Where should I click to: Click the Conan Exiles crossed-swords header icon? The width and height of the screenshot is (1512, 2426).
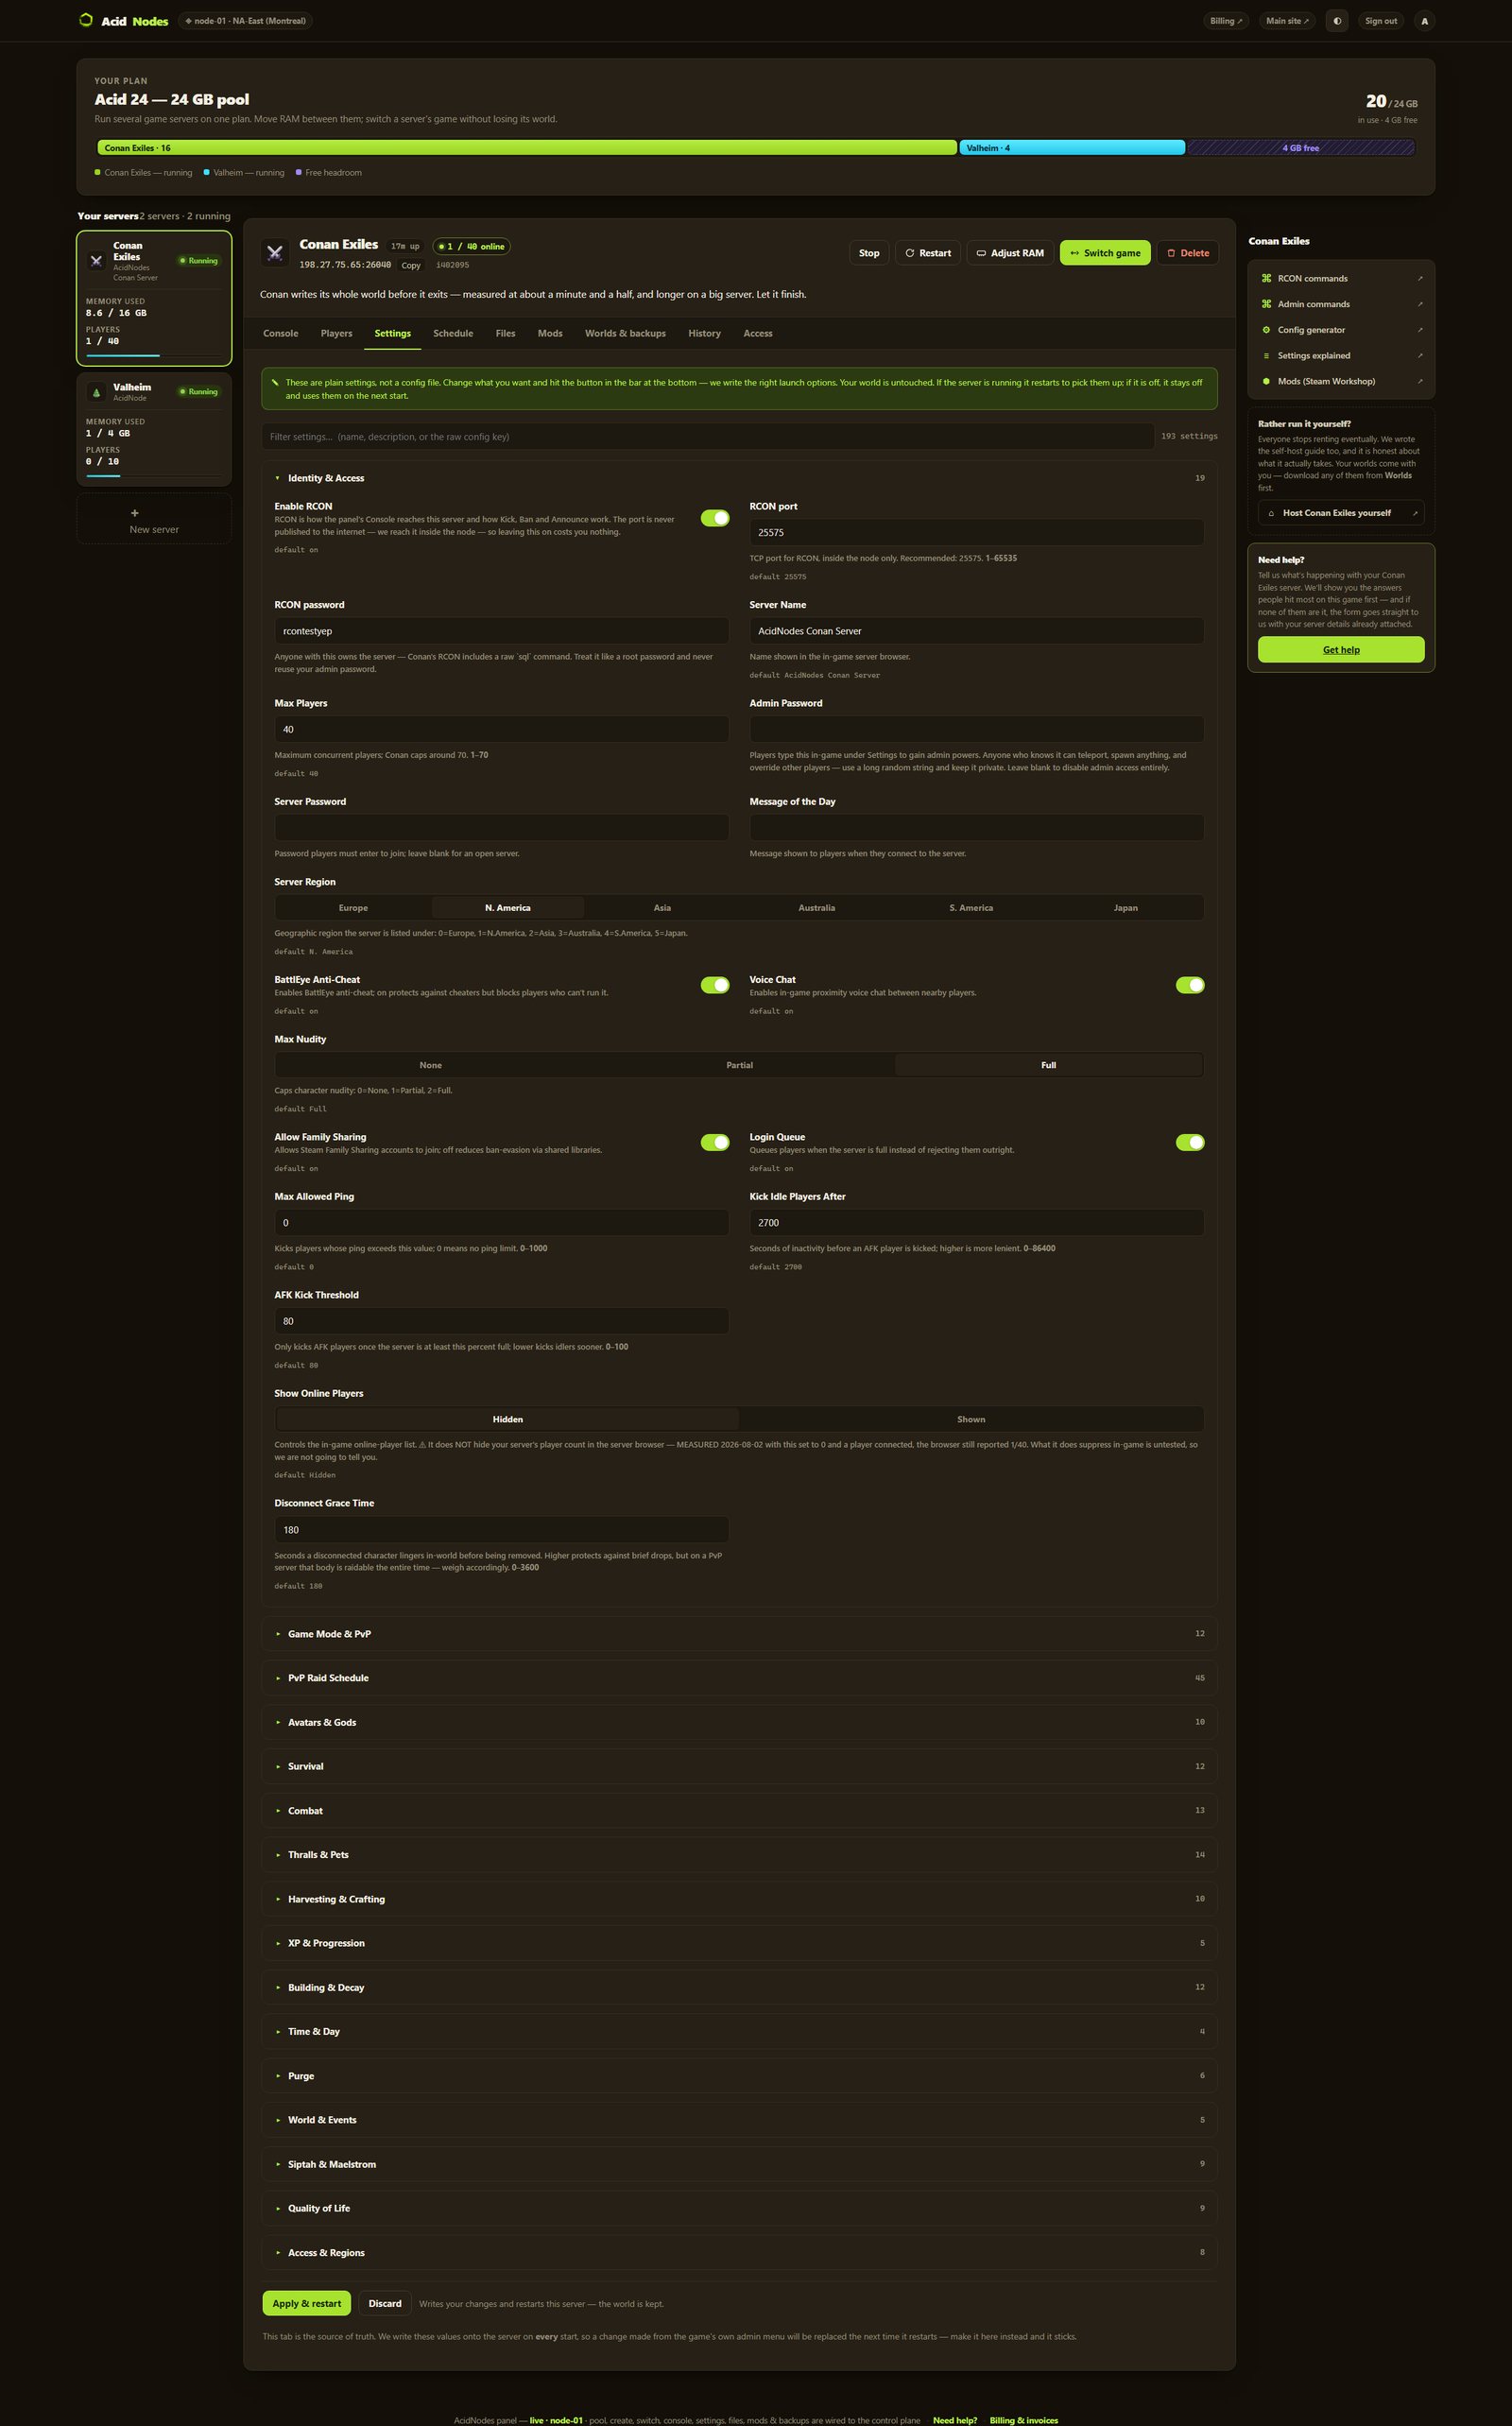274,253
